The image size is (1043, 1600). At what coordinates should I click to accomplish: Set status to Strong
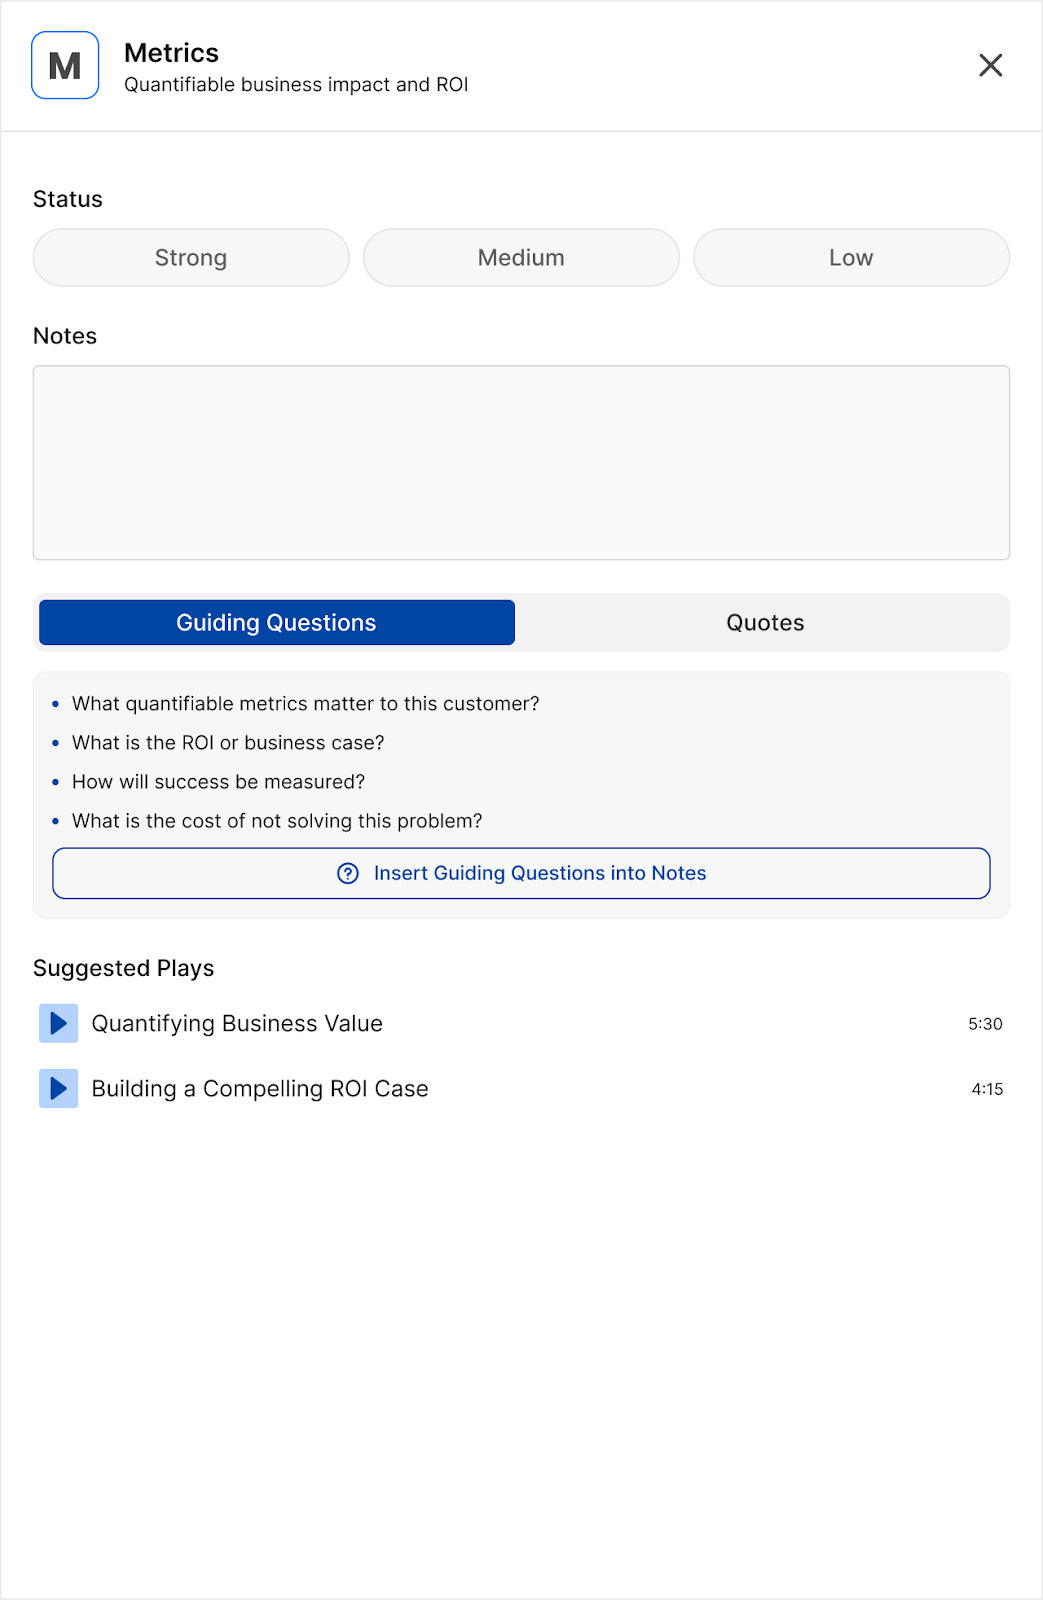coord(191,258)
